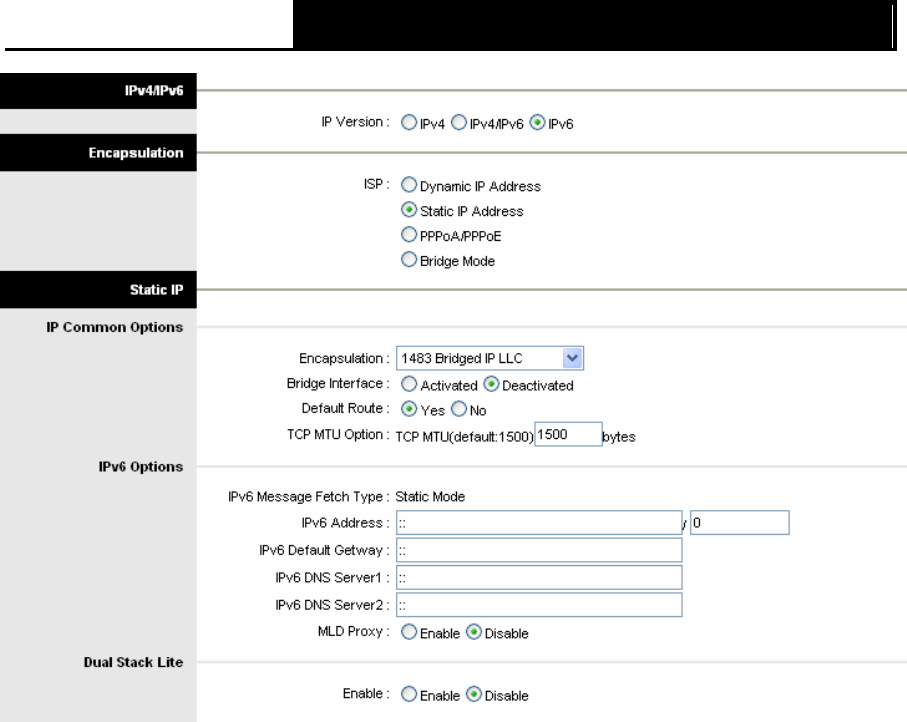Click the IPv6 Address input field
The image size is (907, 722).
click(539, 522)
